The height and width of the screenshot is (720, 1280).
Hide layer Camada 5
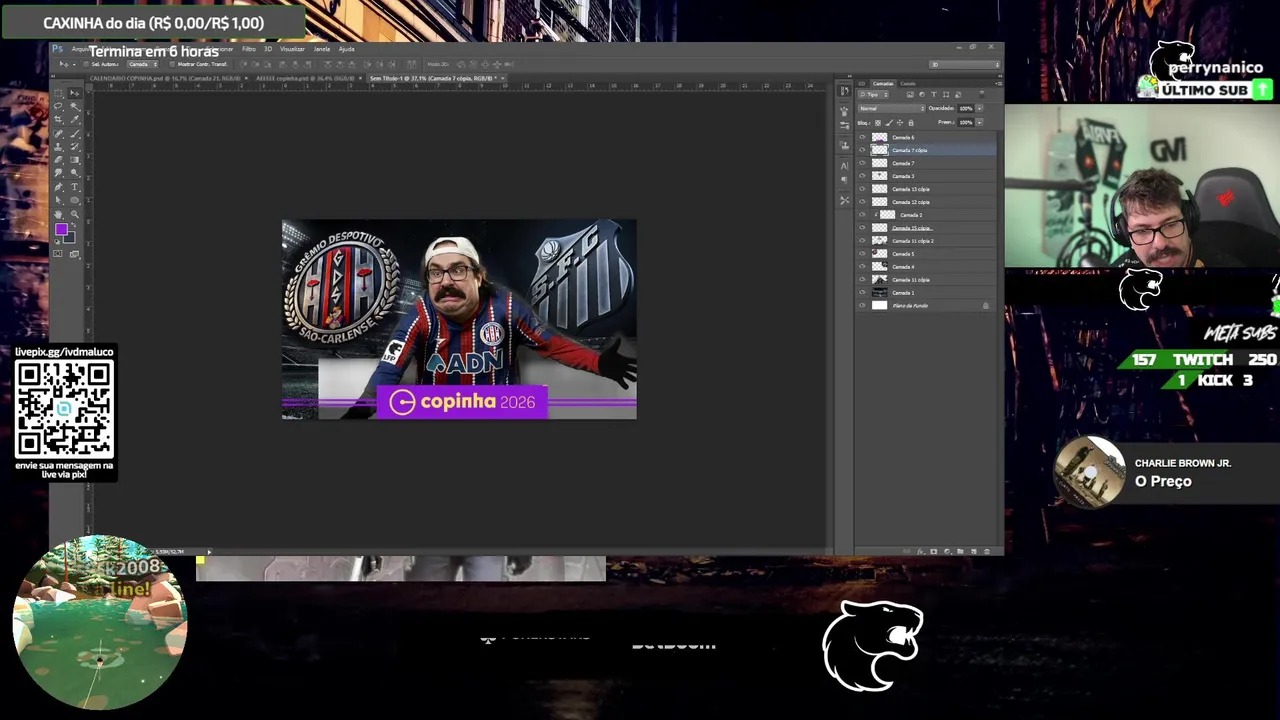pyautogui.click(x=862, y=254)
